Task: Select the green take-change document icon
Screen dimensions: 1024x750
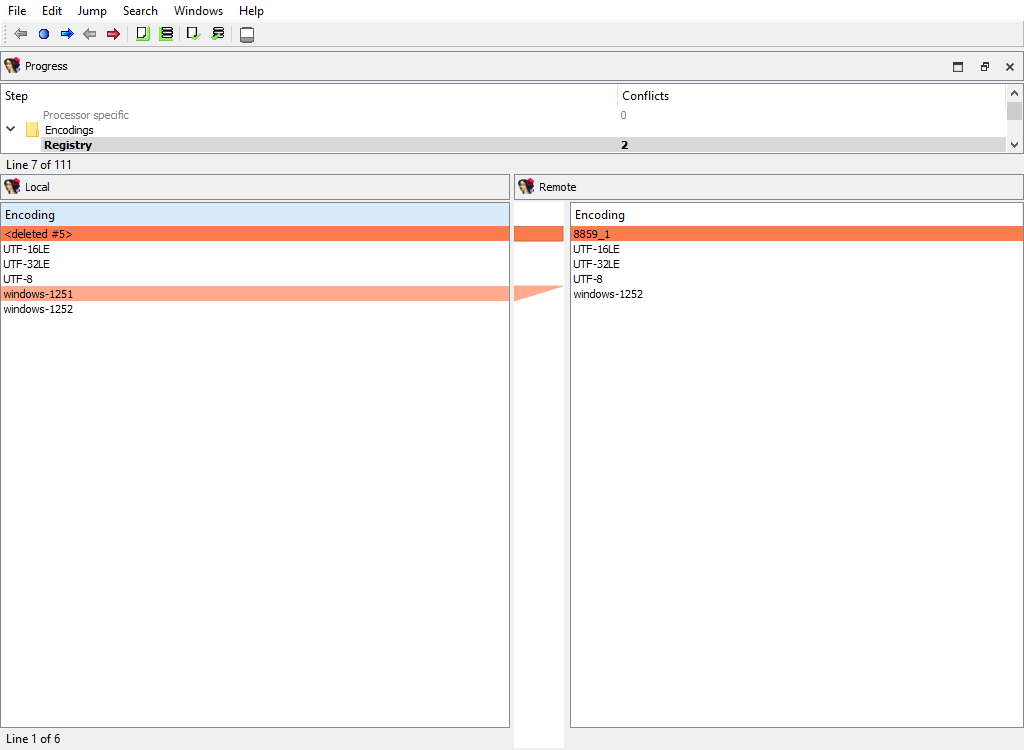Action: [x=142, y=33]
